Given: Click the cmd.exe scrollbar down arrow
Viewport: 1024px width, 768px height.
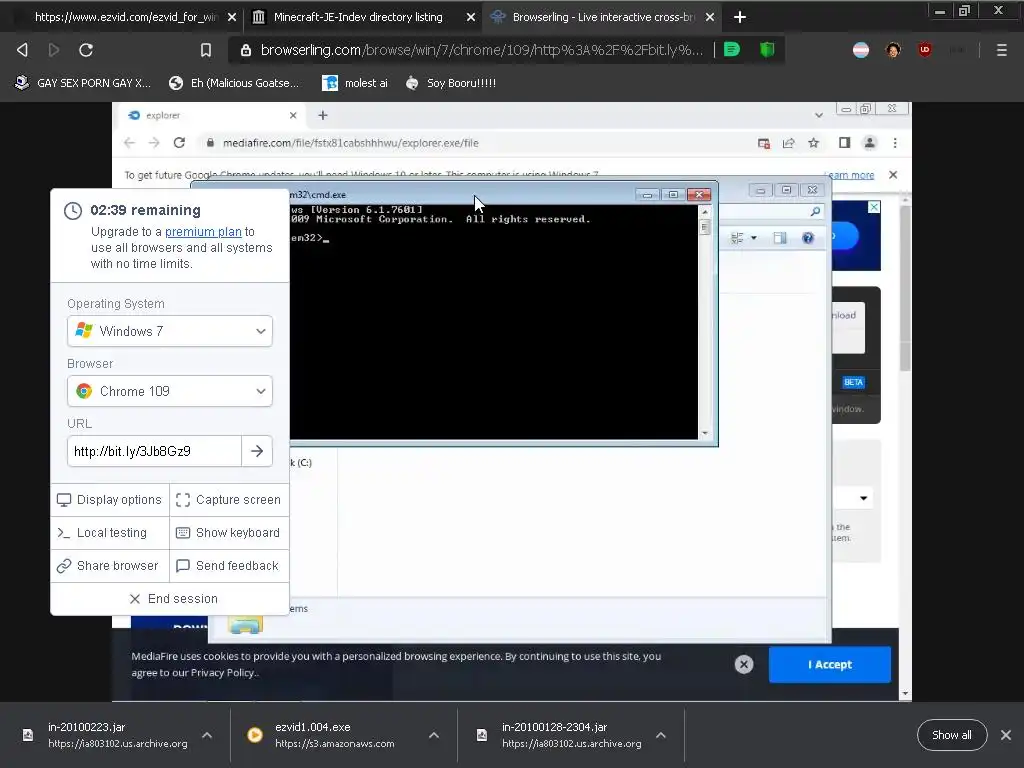Looking at the screenshot, I should [705, 433].
